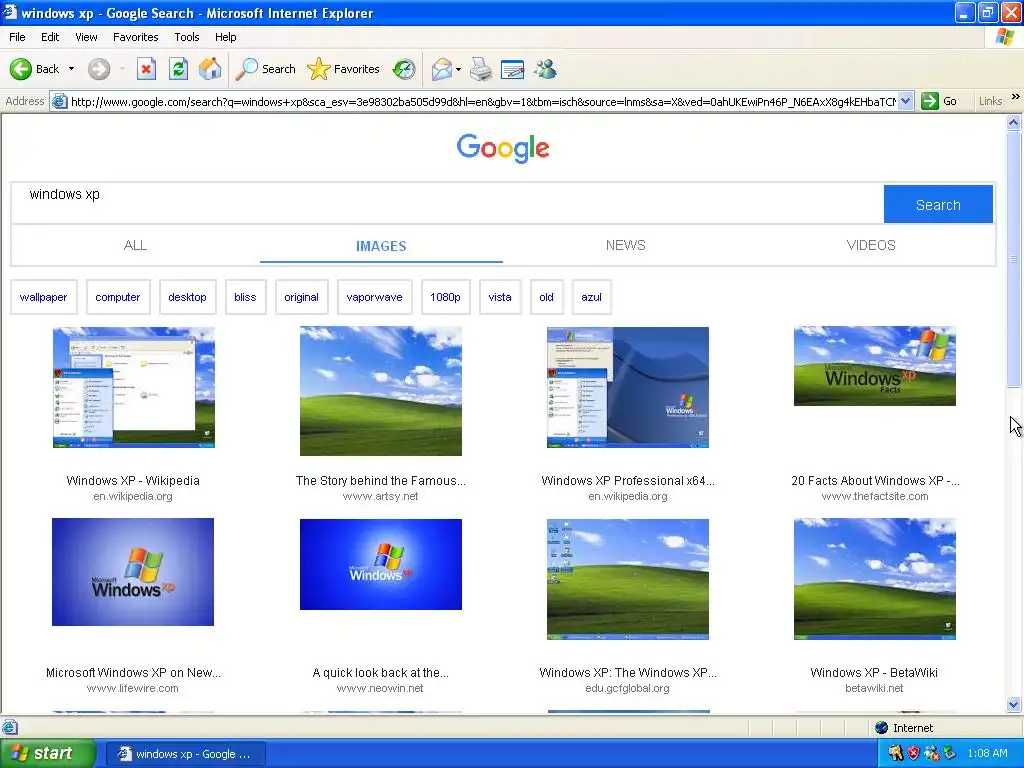1024x768 pixels.
Task: Go to Home page icon
Action: (x=210, y=69)
